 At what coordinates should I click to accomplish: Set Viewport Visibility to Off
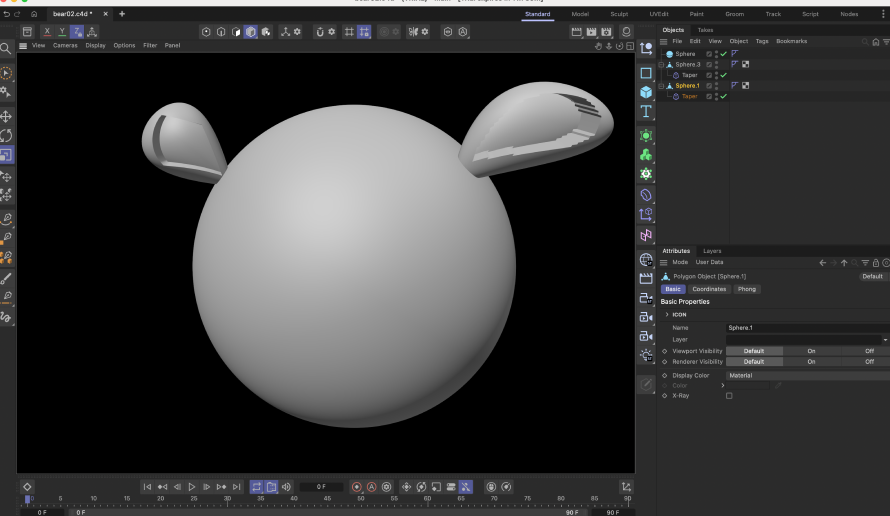click(868, 351)
